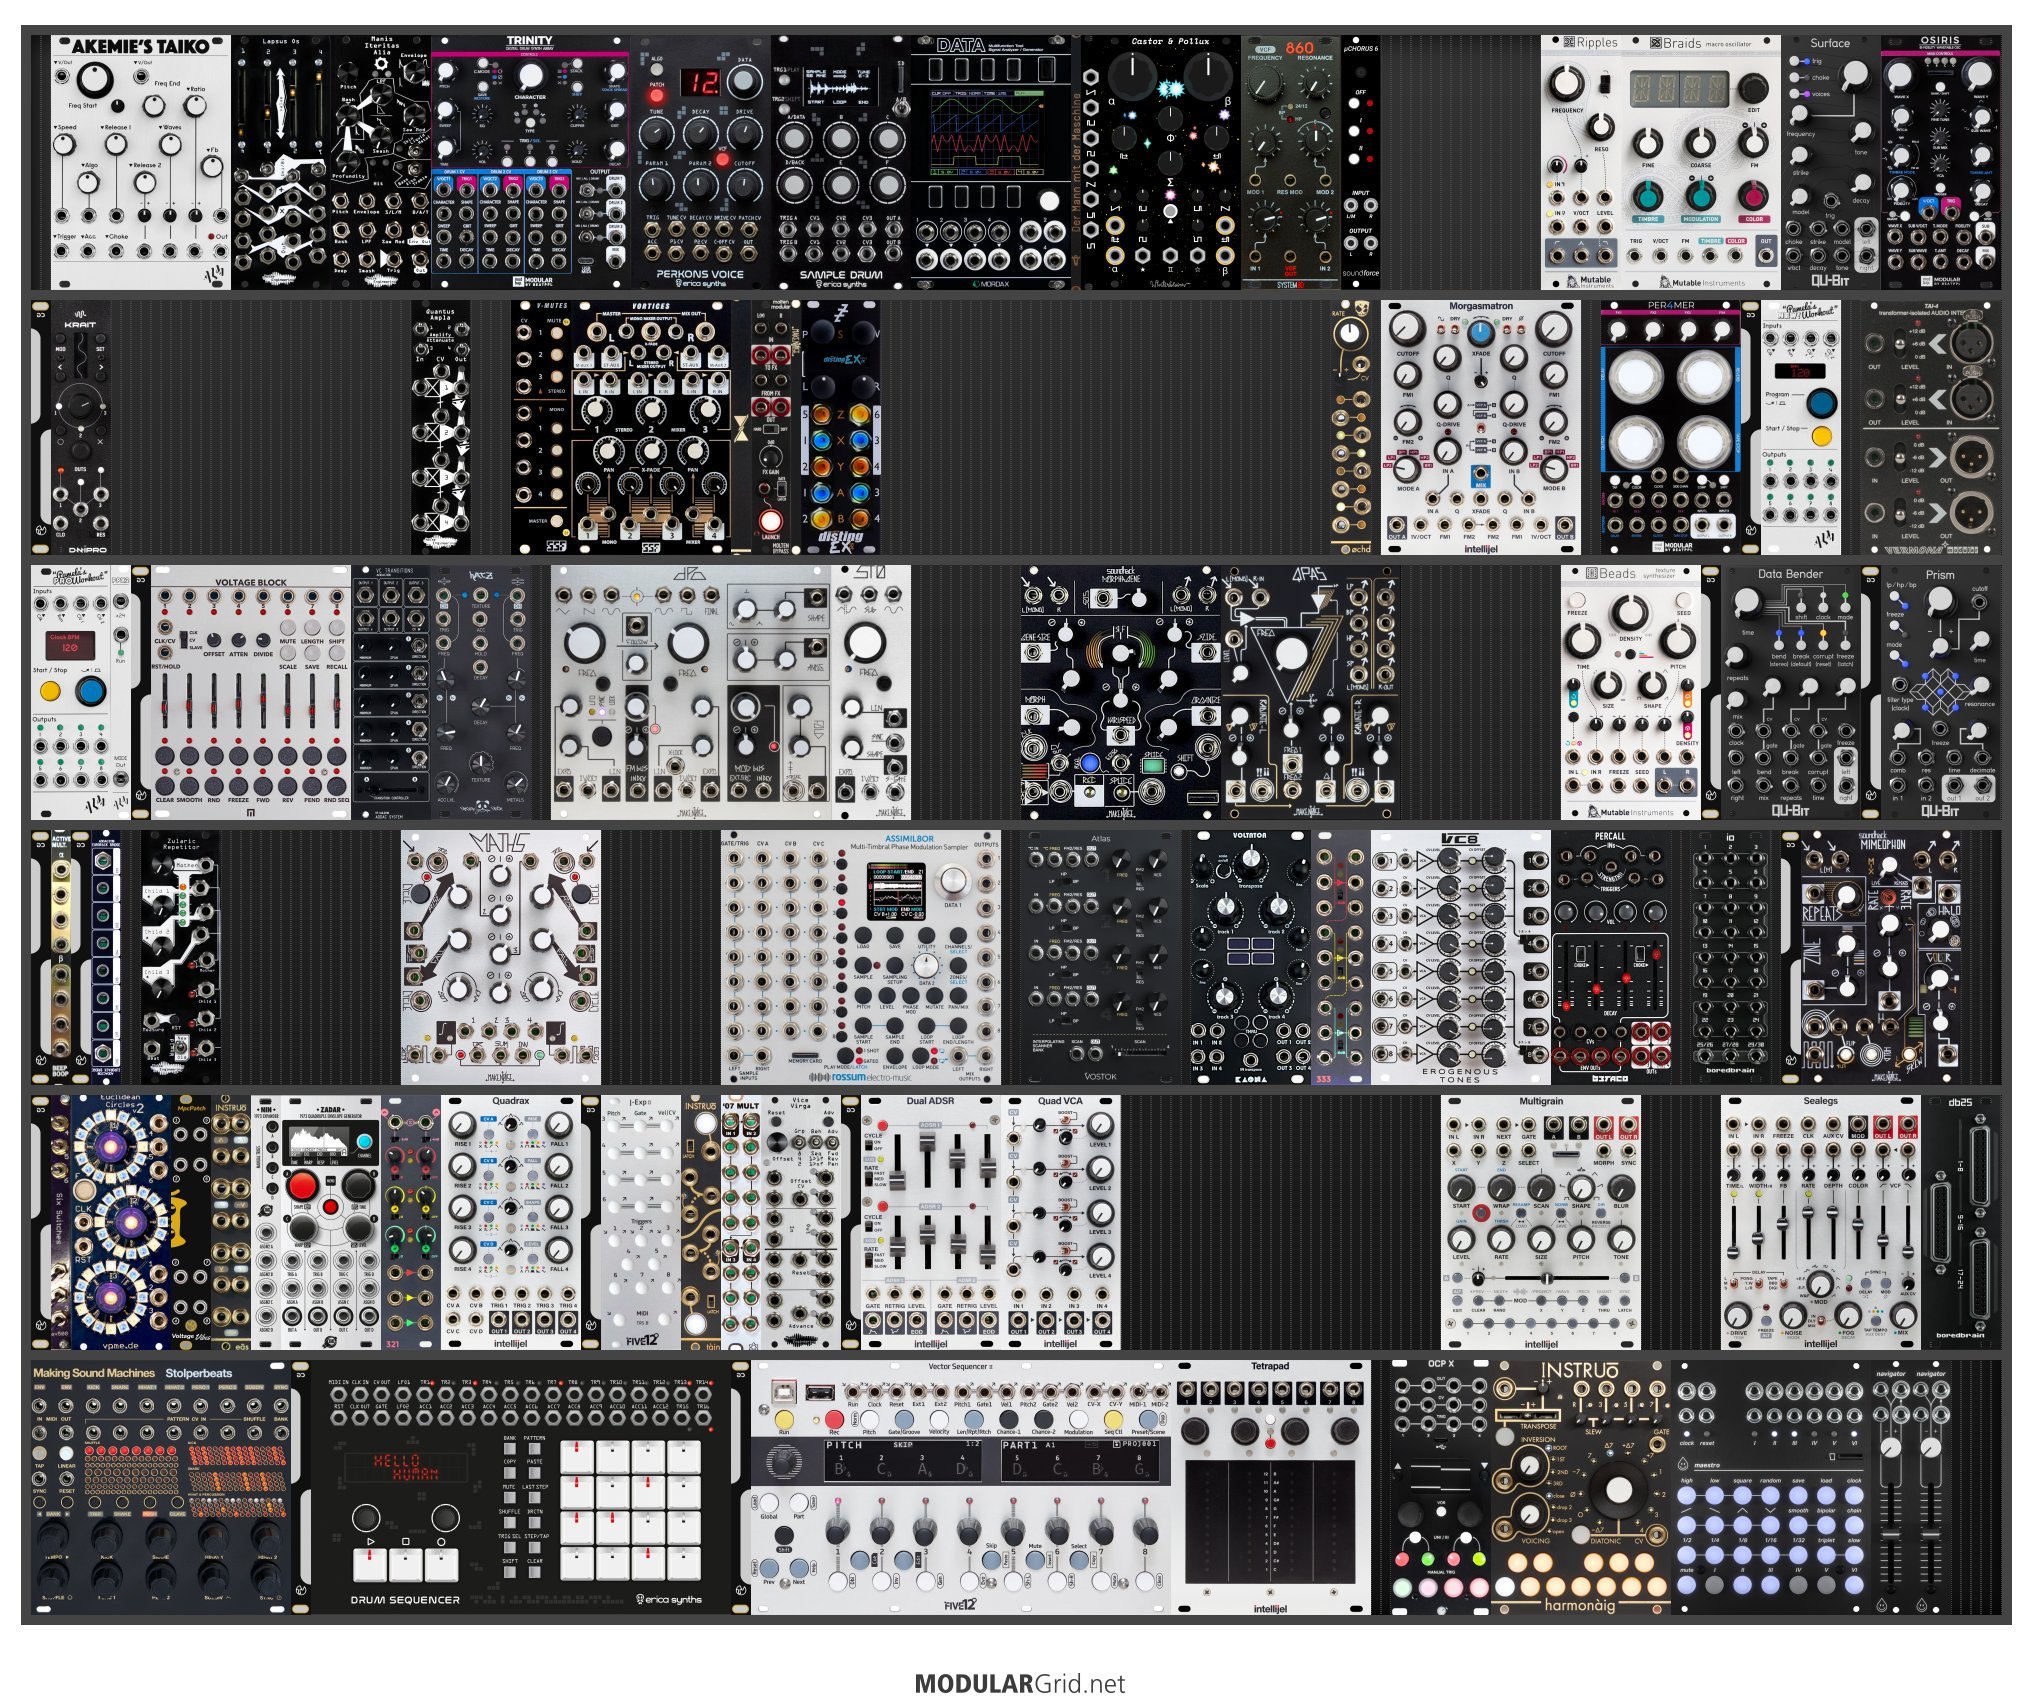
Task: Select the Mimeophon module
Action: coord(1881,957)
